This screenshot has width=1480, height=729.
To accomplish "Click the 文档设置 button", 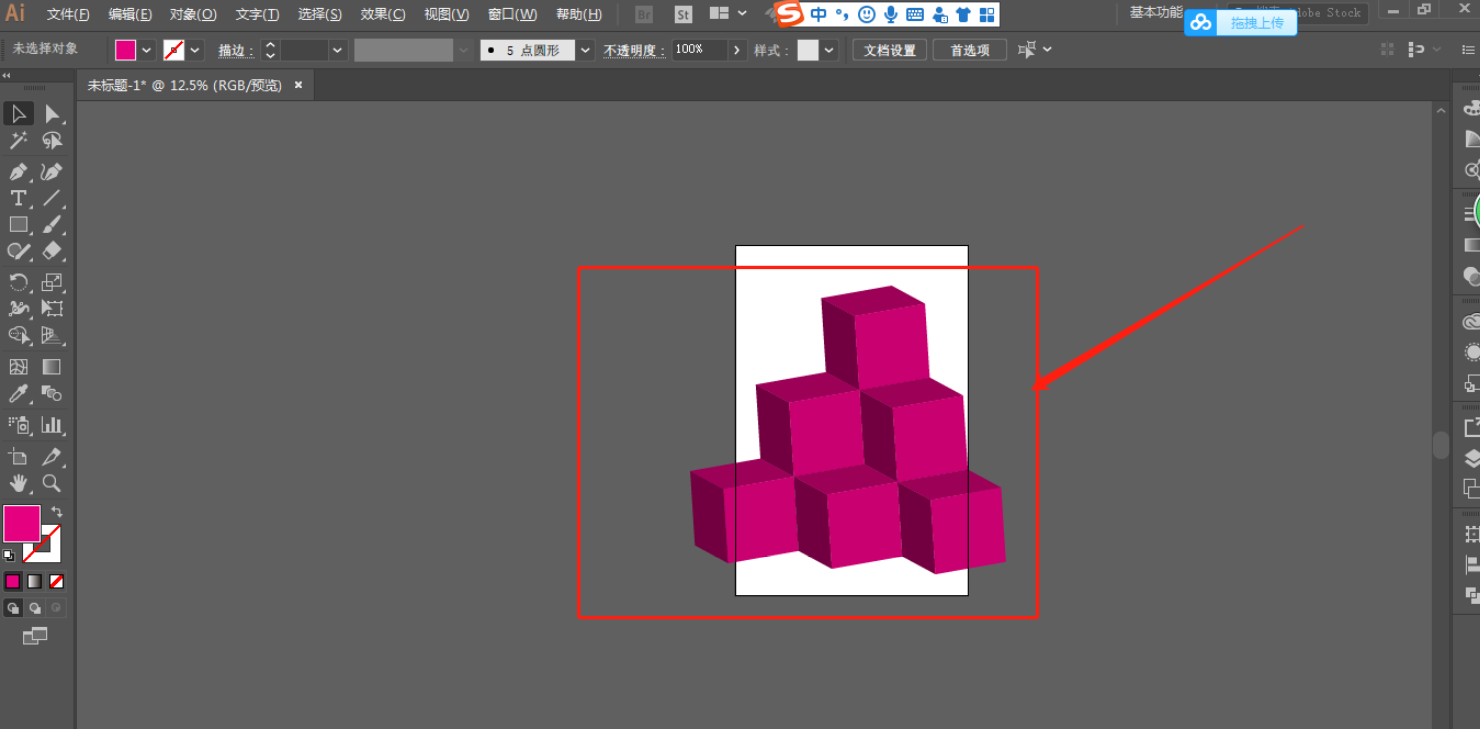I will coord(890,50).
